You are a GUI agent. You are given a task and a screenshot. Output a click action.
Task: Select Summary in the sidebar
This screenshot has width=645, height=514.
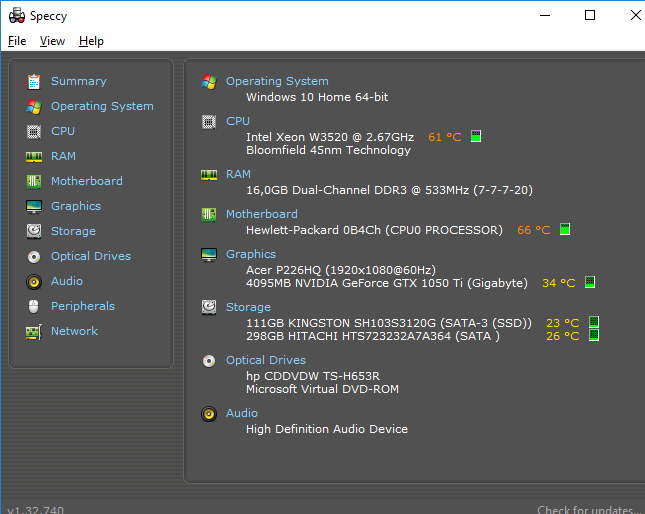point(79,81)
